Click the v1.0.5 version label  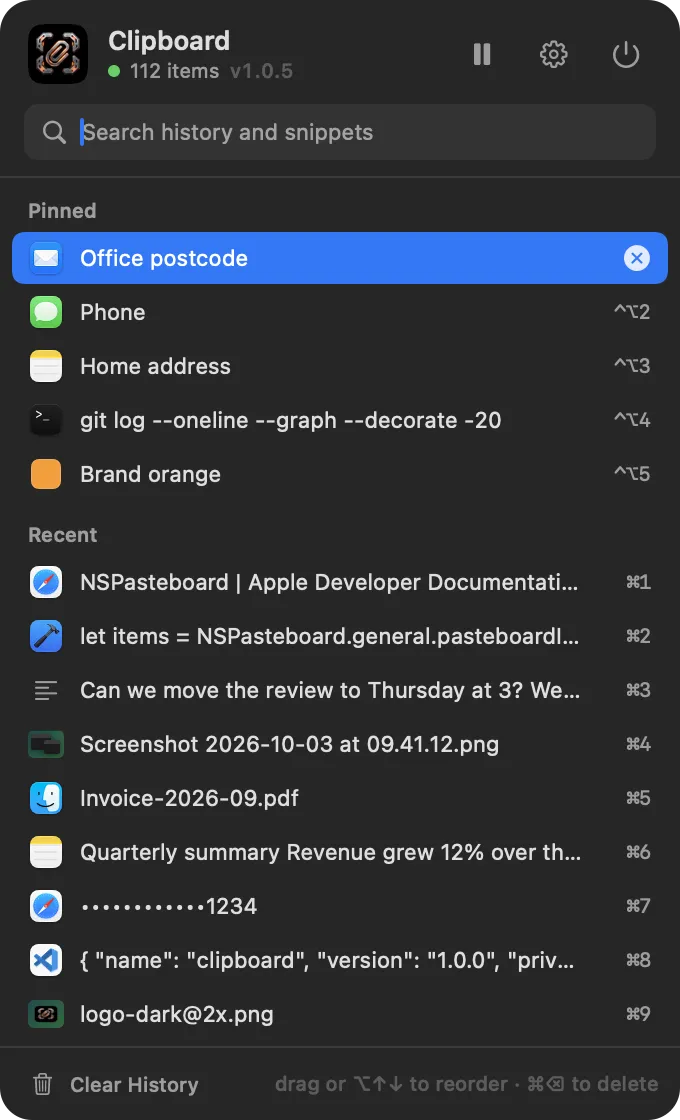[261, 71]
